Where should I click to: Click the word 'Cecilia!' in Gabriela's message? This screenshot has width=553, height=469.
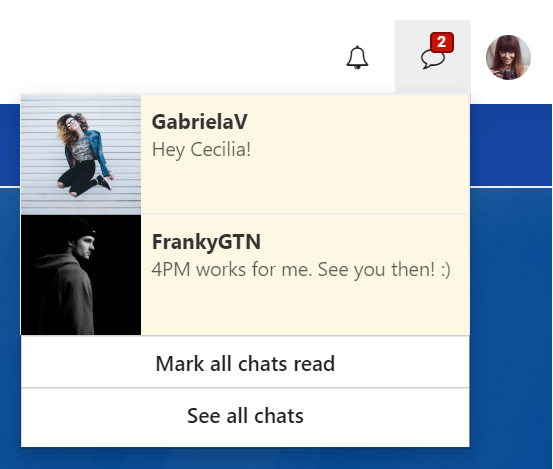click(x=221, y=149)
